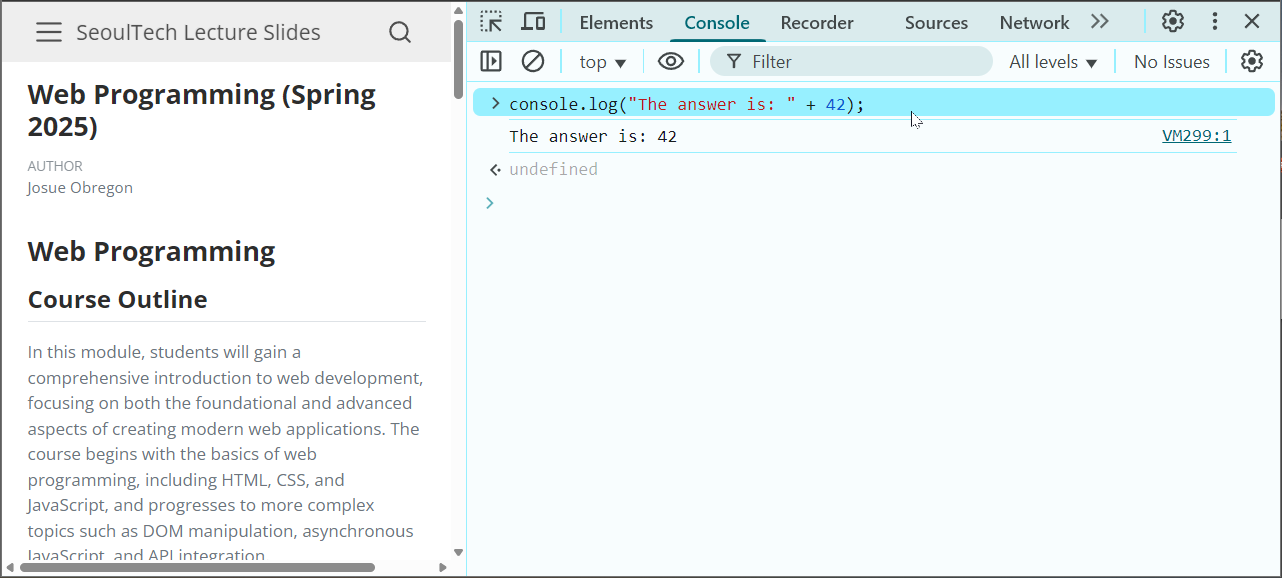Activate the inspect element picker
The image size is (1282, 578).
491,22
